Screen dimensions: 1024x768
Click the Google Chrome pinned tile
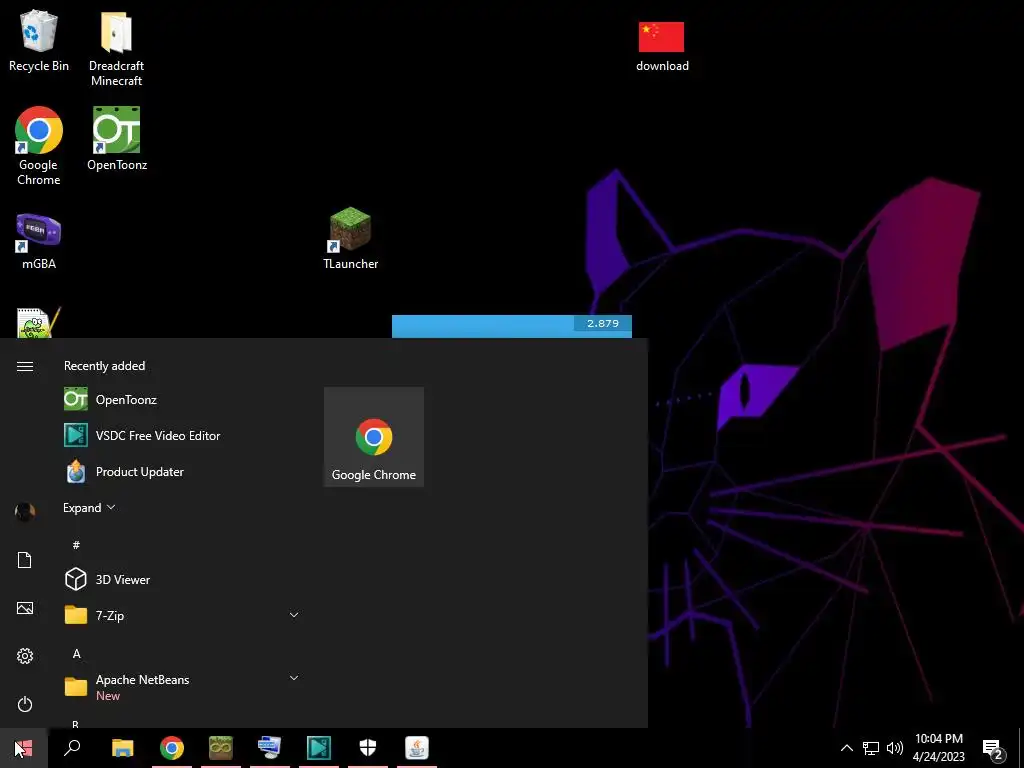point(374,437)
